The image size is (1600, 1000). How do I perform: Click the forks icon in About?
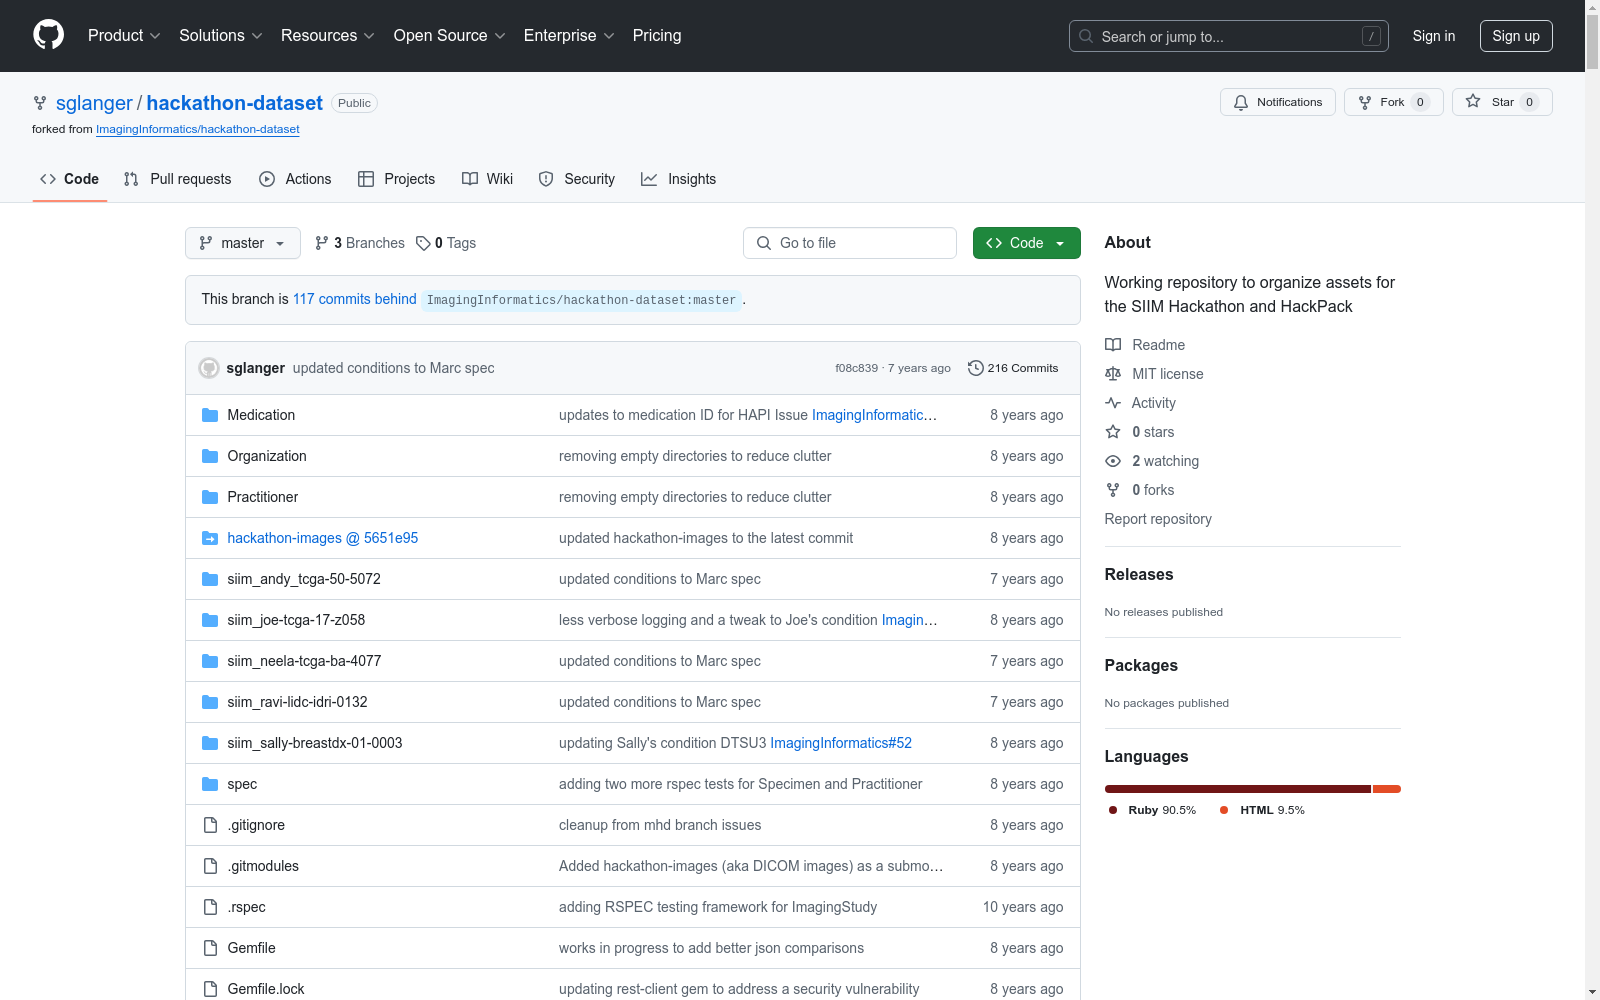(x=1113, y=490)
